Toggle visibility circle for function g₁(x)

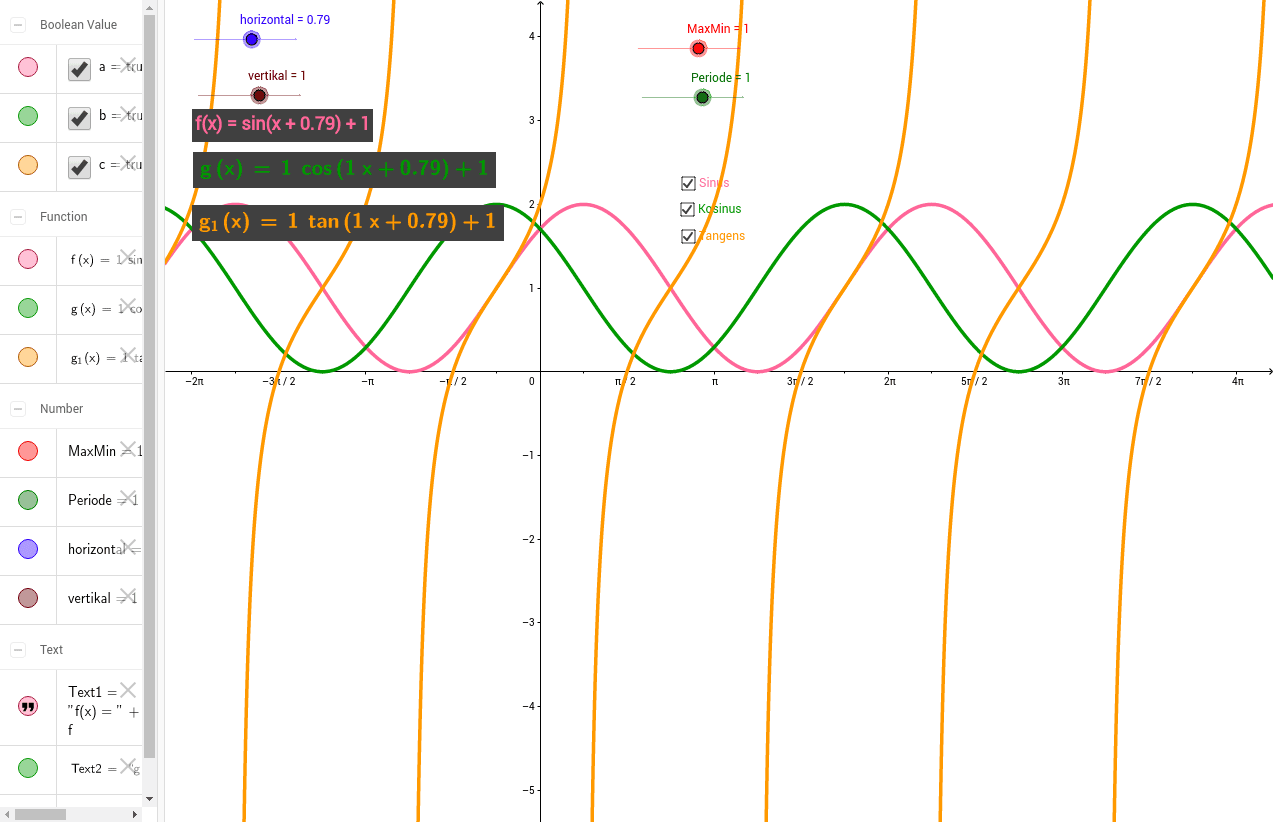point(28,358)
